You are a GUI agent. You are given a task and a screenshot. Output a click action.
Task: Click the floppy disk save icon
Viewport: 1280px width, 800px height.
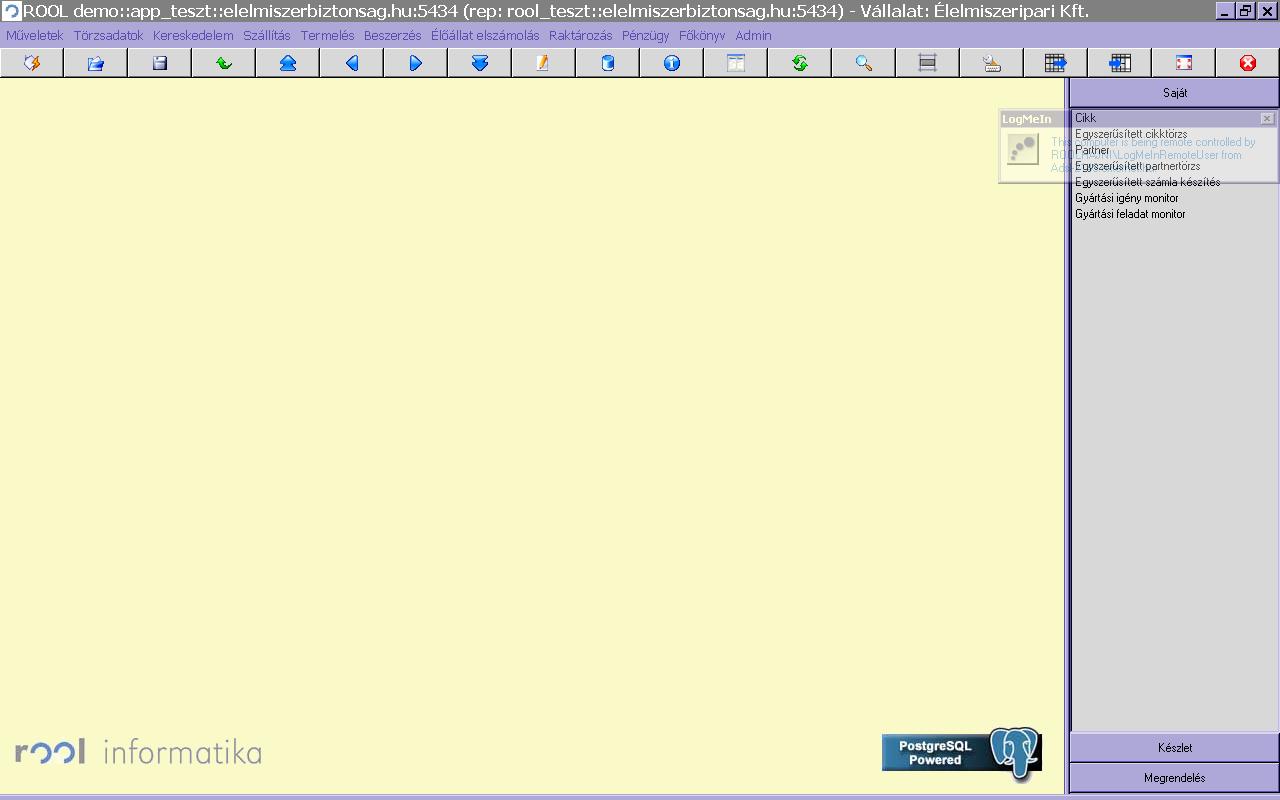coord(159,63)
